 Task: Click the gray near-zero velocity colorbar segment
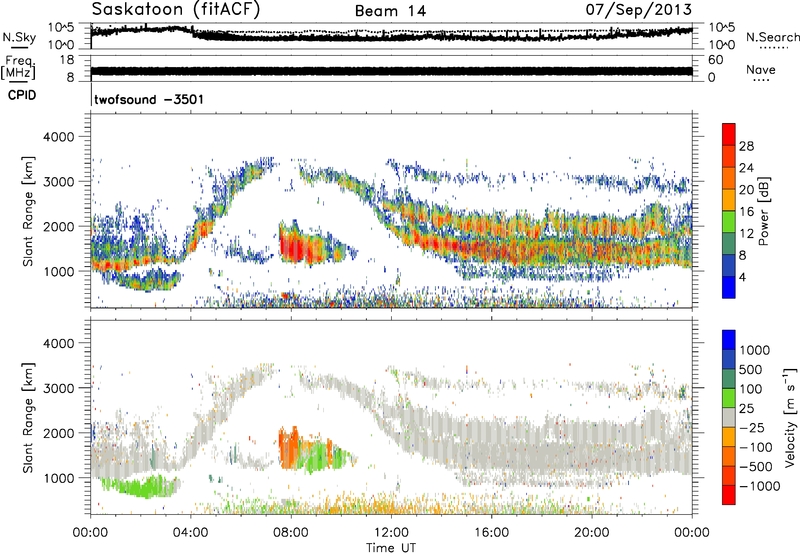tap(729, 417)
